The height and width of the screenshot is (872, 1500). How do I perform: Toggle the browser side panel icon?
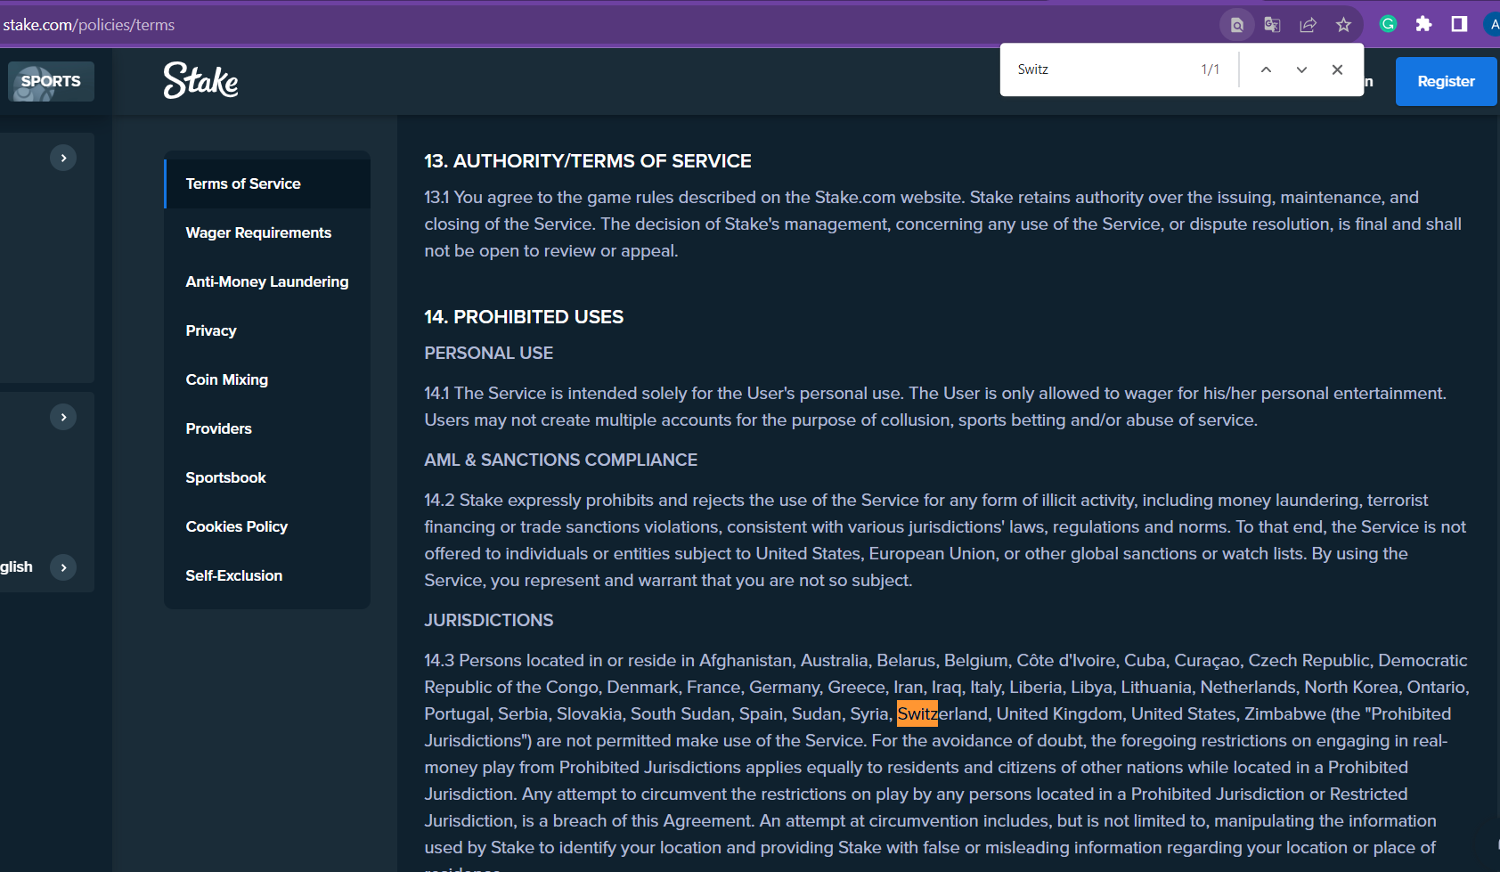1459,24
